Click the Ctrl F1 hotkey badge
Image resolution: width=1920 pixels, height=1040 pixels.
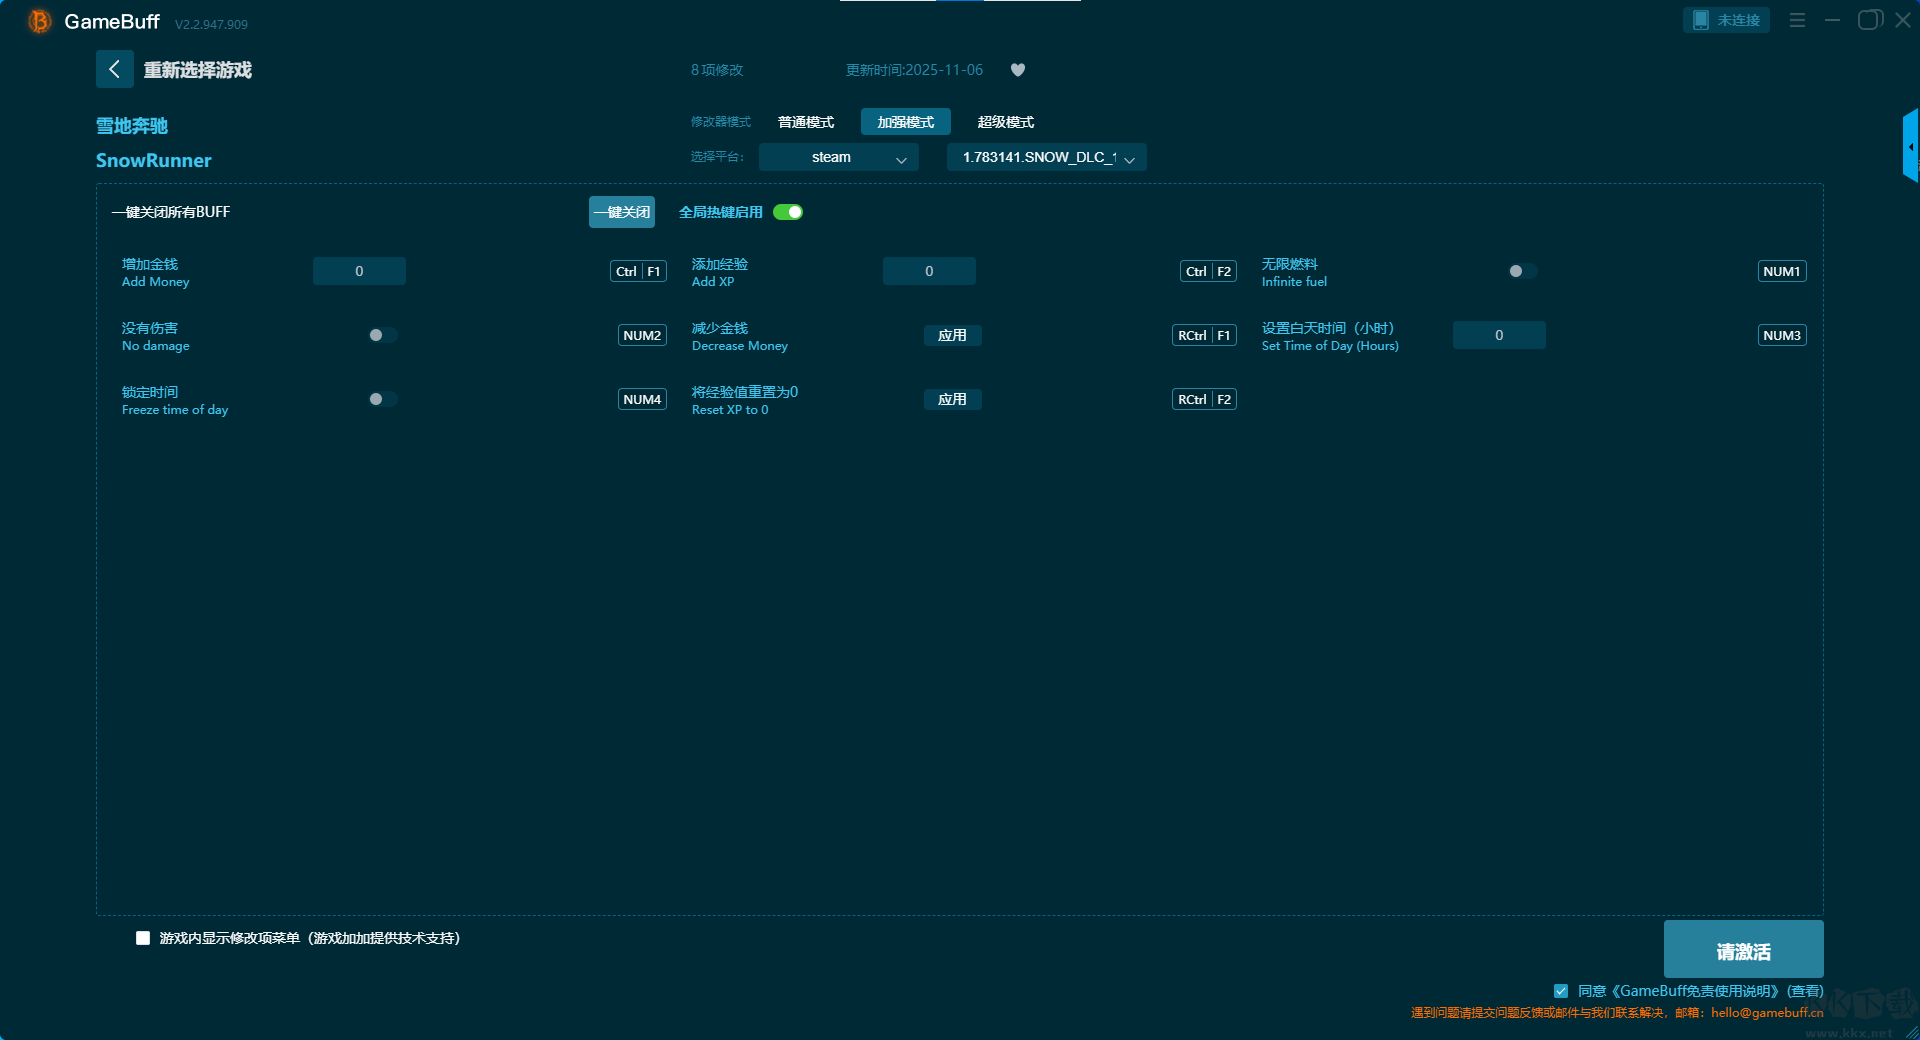(x=638, y=271)
